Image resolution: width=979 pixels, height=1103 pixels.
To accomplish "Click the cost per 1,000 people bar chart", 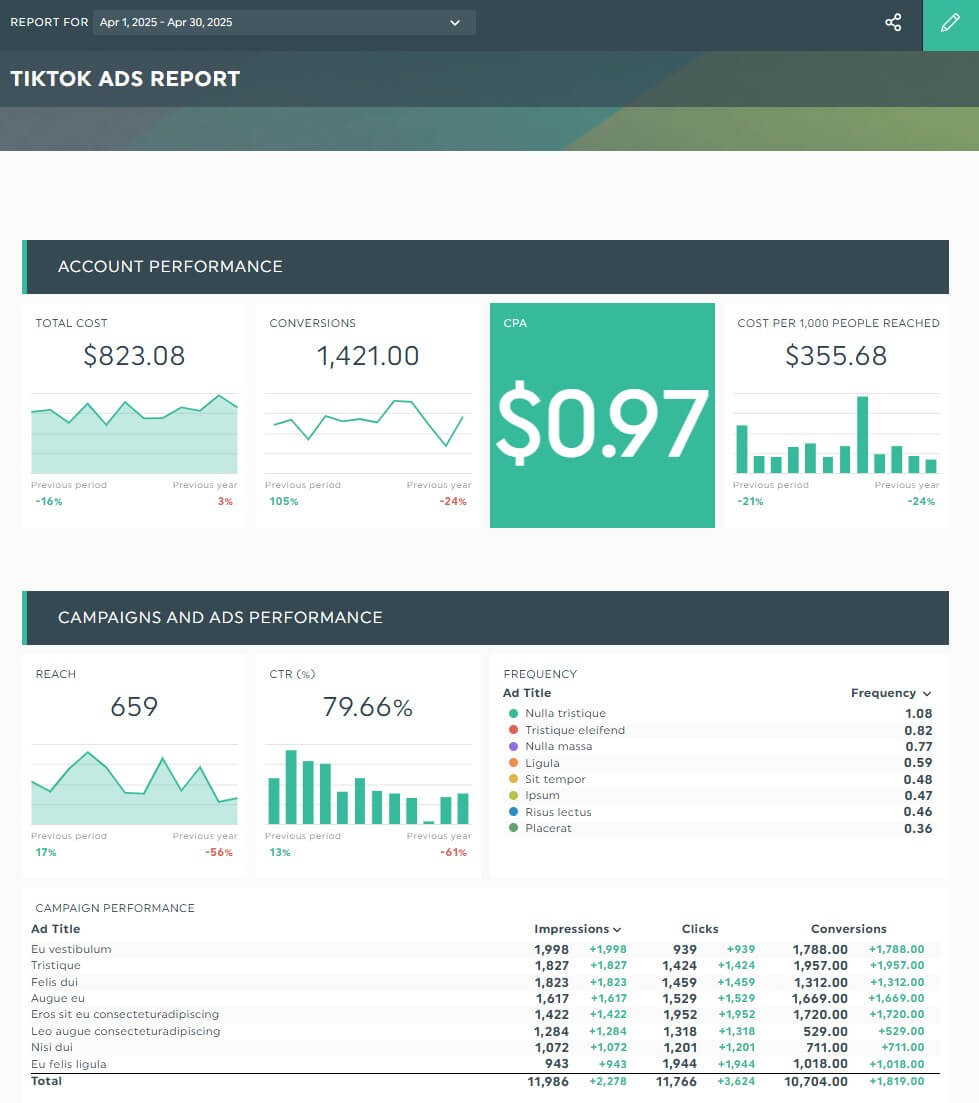I will pyautogui.click(x=836, y=433).
